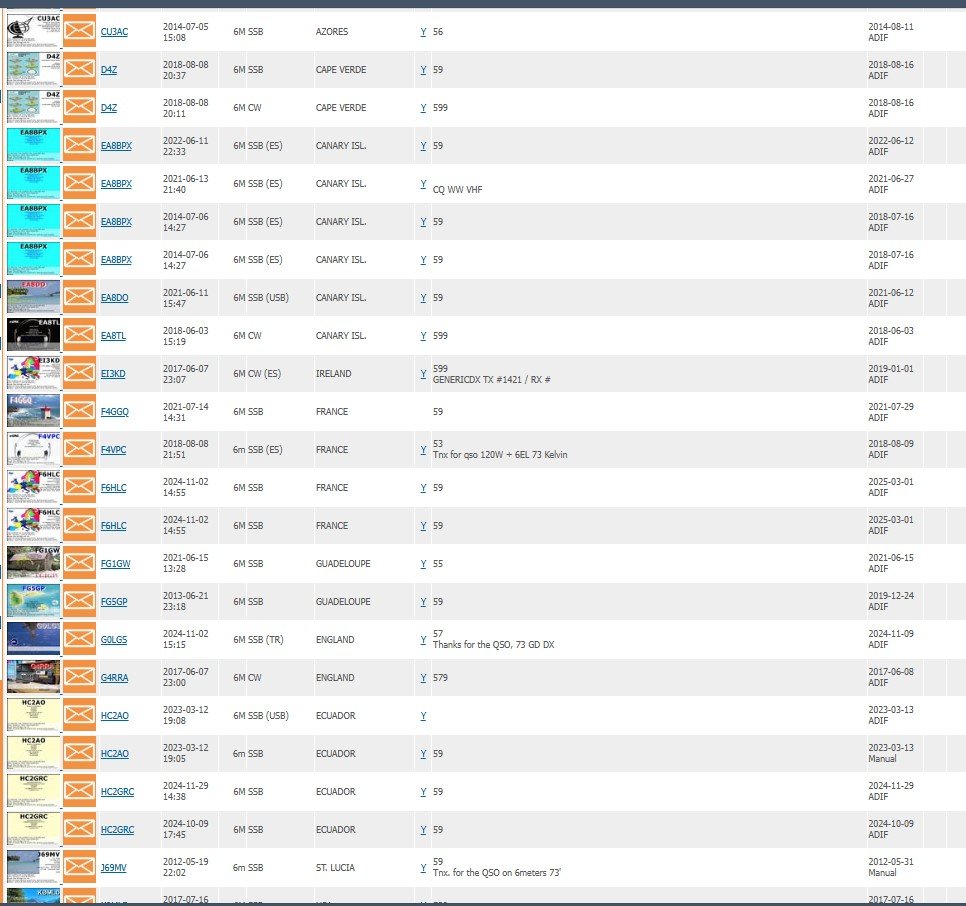This screenshot has width=966, height=906.
Task: Open the envelope icon for EA8DO
Action: pyautogui.click(x=80, y=298)
